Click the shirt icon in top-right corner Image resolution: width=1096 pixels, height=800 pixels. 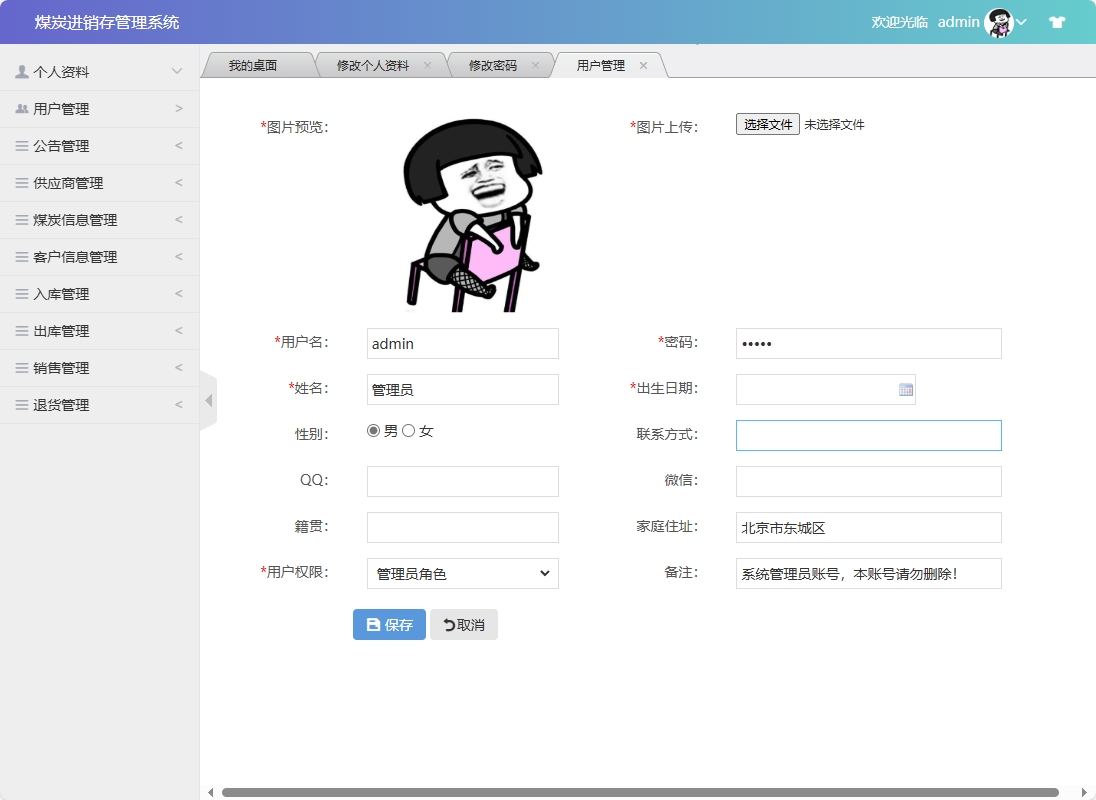point(1057,21)
